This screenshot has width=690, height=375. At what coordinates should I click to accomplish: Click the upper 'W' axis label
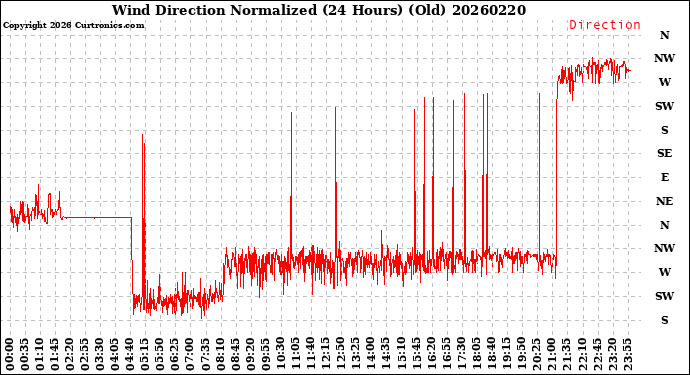(x=664, y=82)
